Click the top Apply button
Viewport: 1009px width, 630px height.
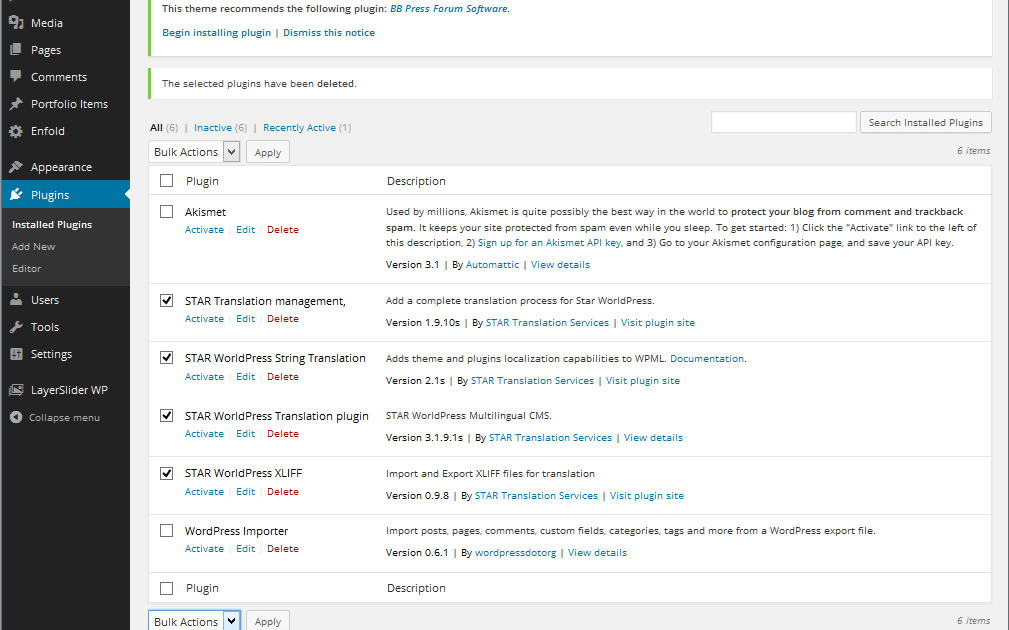[x=268, y=152]
